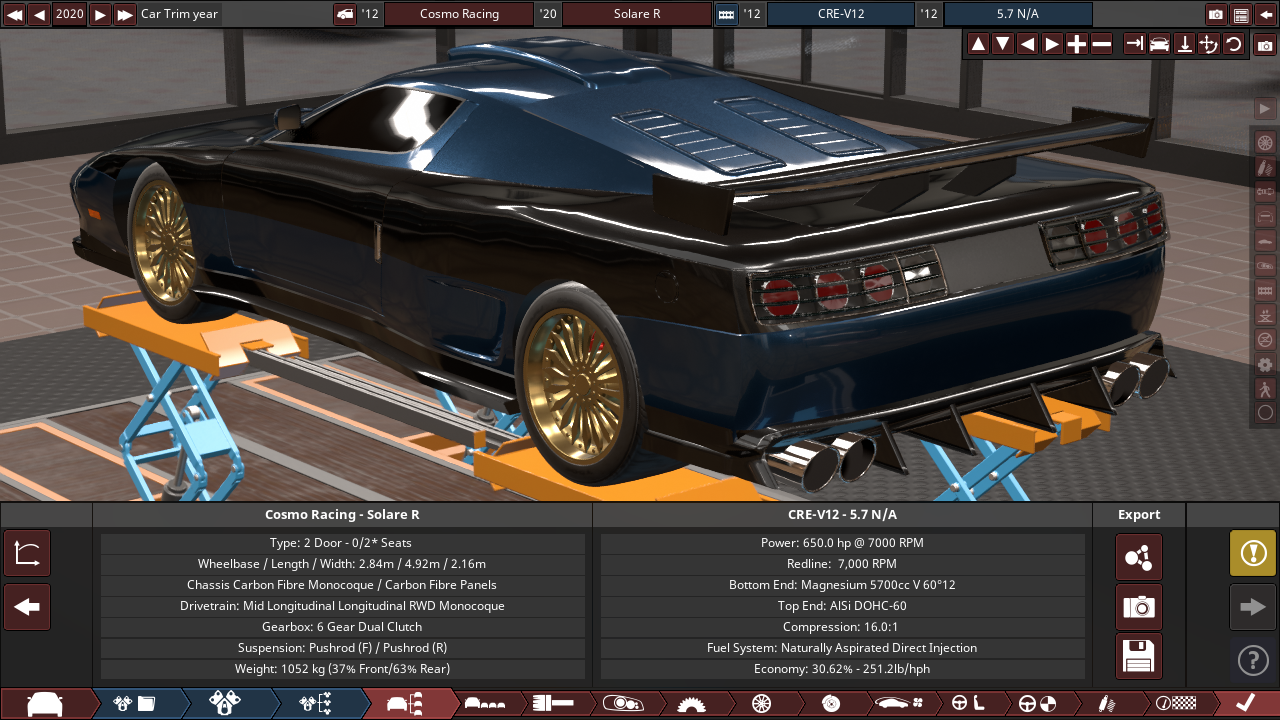The image size is (1280, 720).
Task: Open the body variants tab
Action: tap(486, 703)
